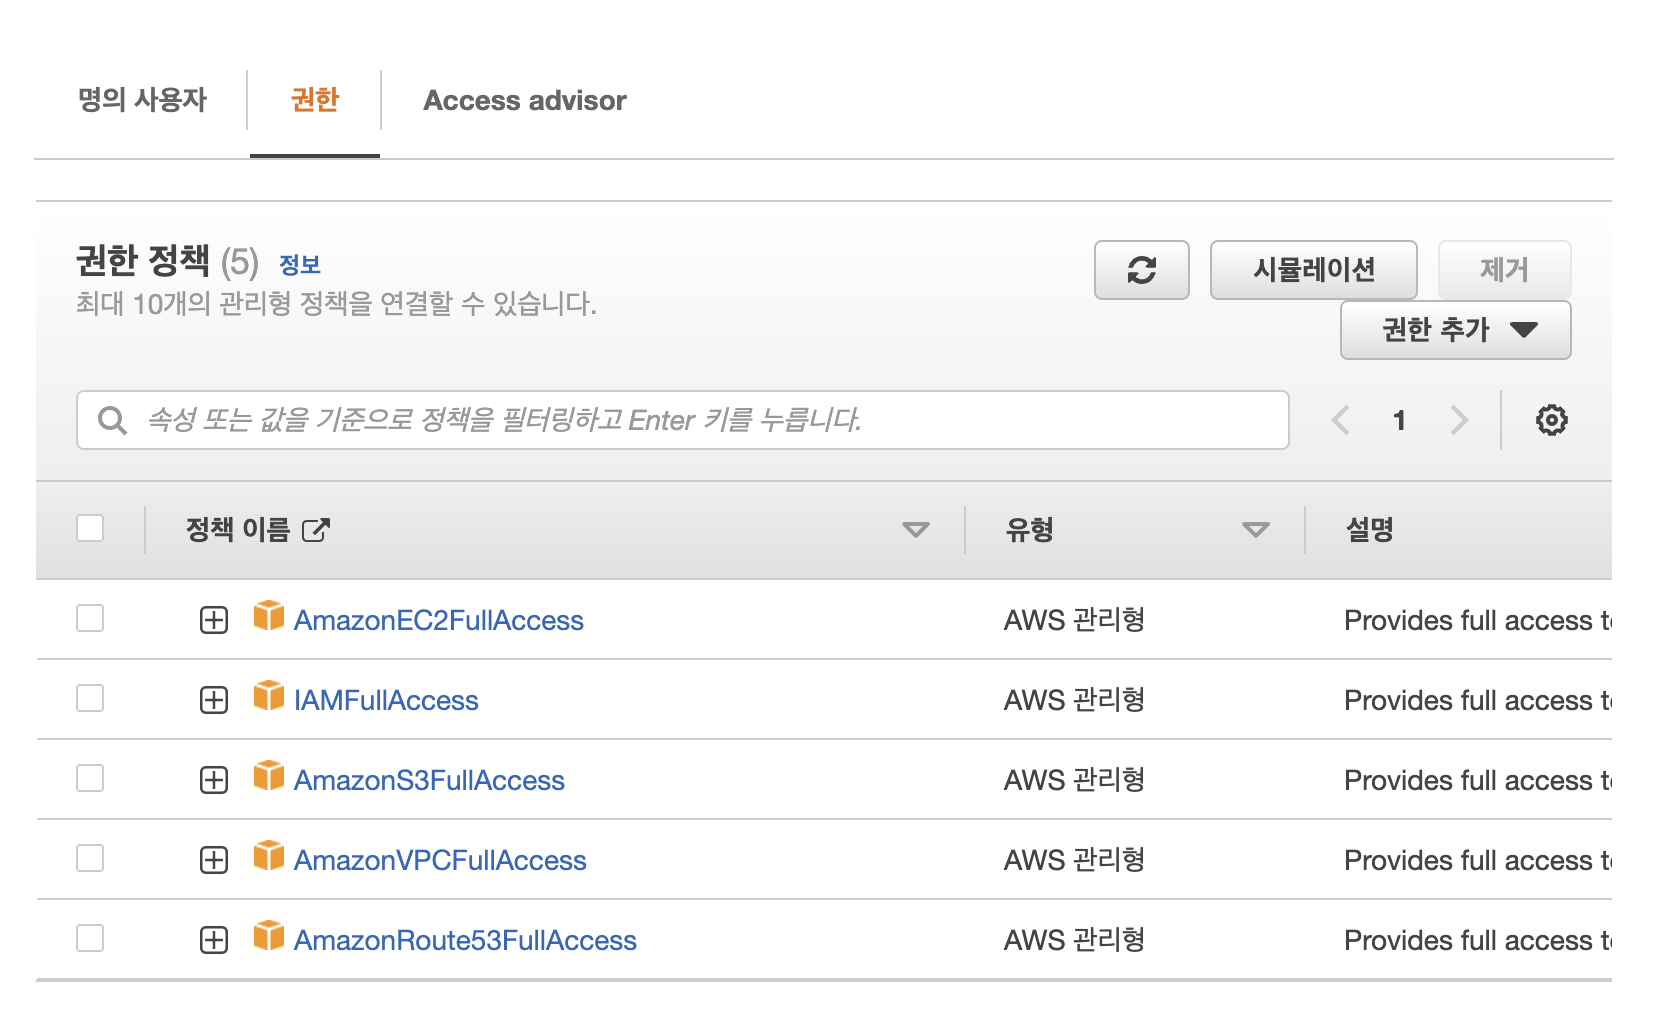Viewport: 1654px width, 1026px height.
Task: Check the AmazonS3FullAccess row checkbox
Action: 90,778
